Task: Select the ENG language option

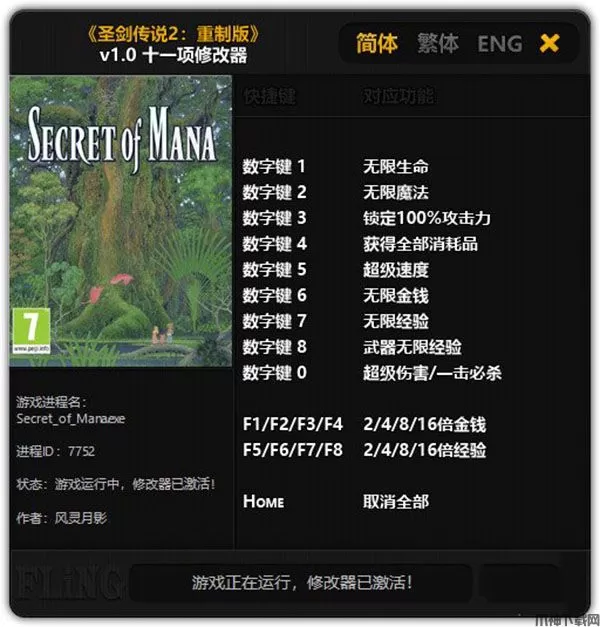Action: (x=500, y=44)
